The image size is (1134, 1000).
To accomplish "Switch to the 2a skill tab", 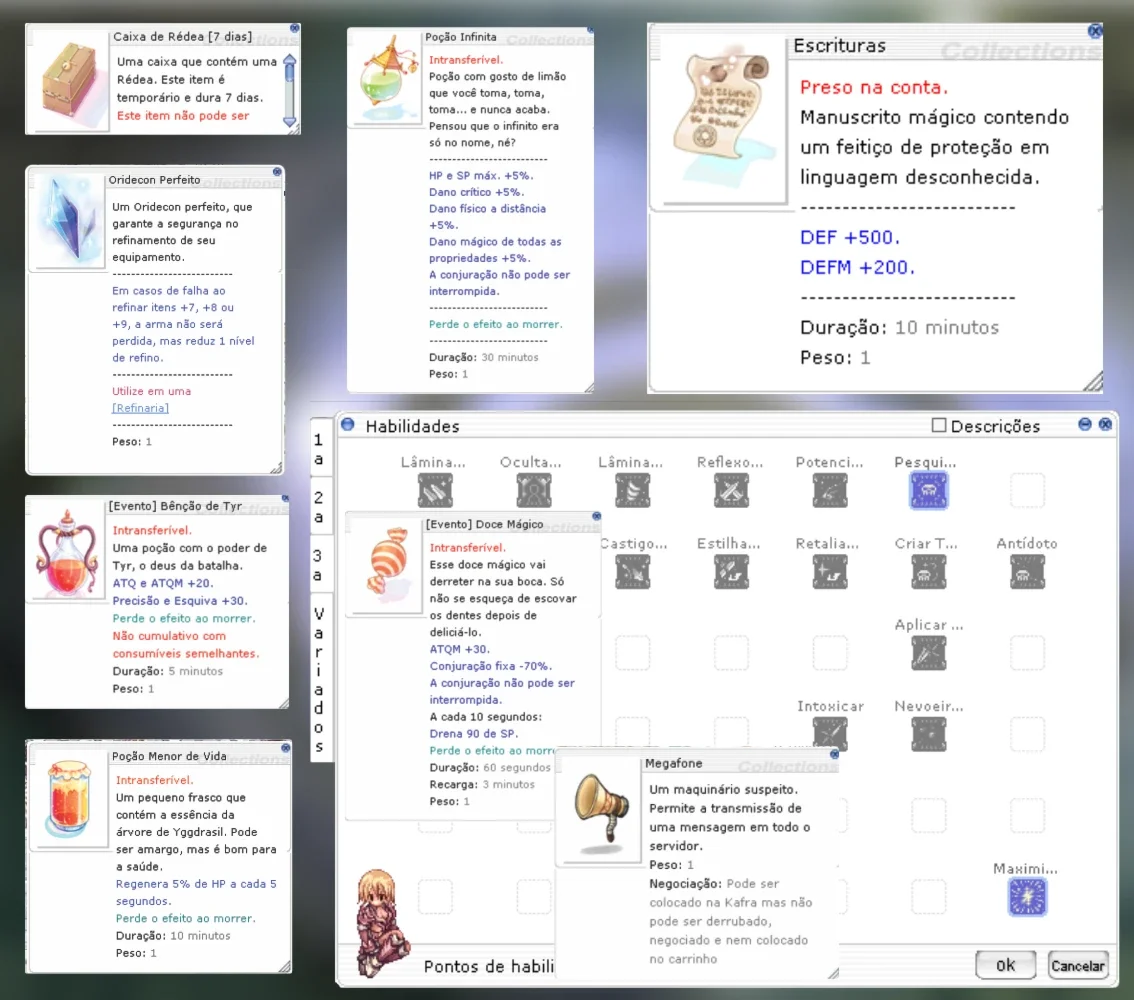I will (x=318, y=507).
